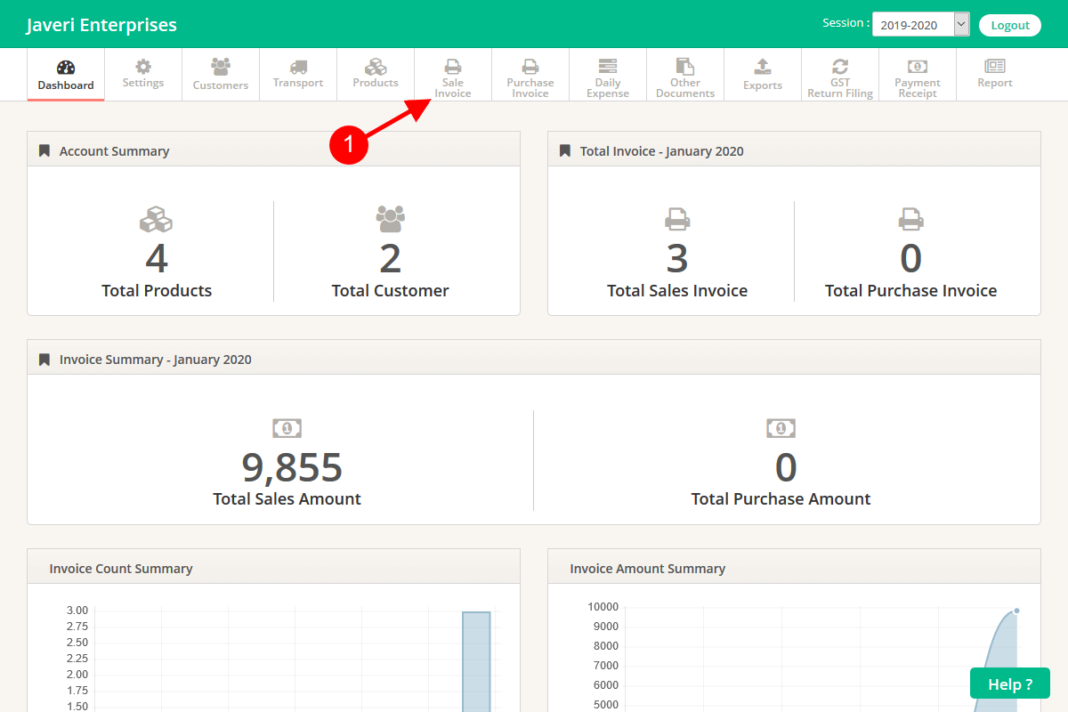
Task: Open the Session year dropdown
Action: [x=958, y=24]
